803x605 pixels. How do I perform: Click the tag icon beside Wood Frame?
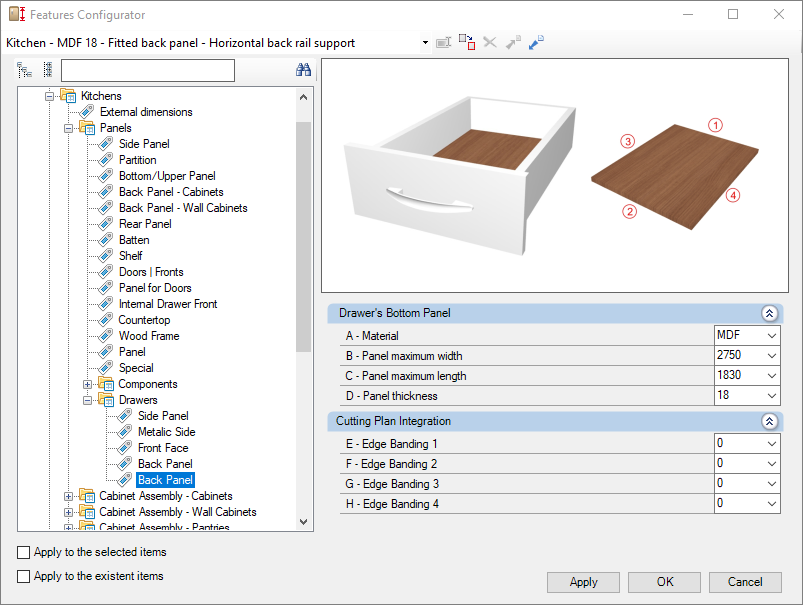tap(105, 336)
